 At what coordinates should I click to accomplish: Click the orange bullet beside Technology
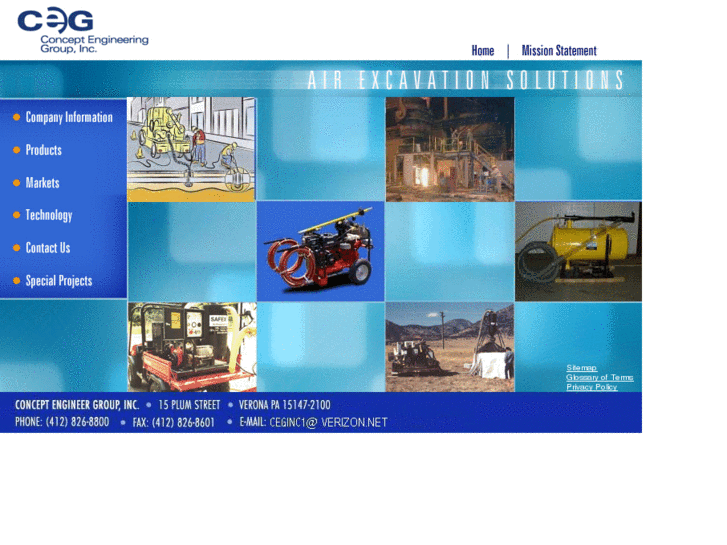click(17, 215)
